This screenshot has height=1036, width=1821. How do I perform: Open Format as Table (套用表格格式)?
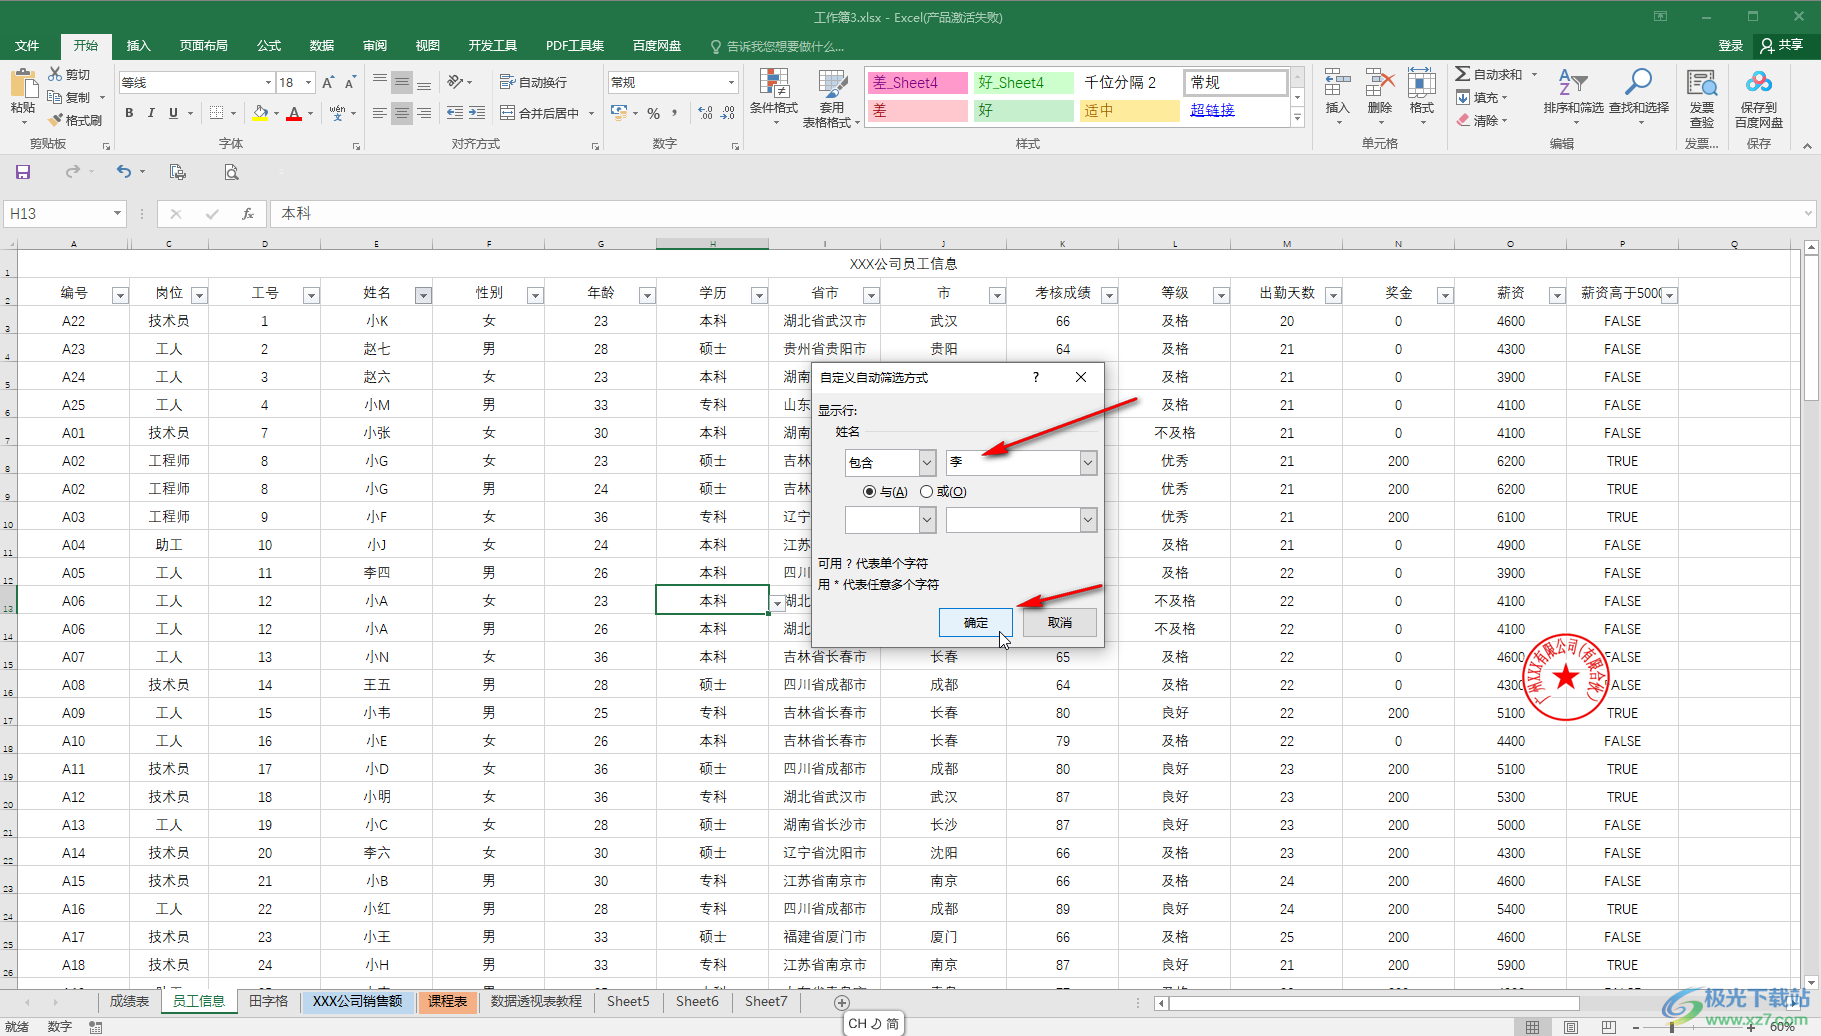pyautogui.click(x=831, y=97)
